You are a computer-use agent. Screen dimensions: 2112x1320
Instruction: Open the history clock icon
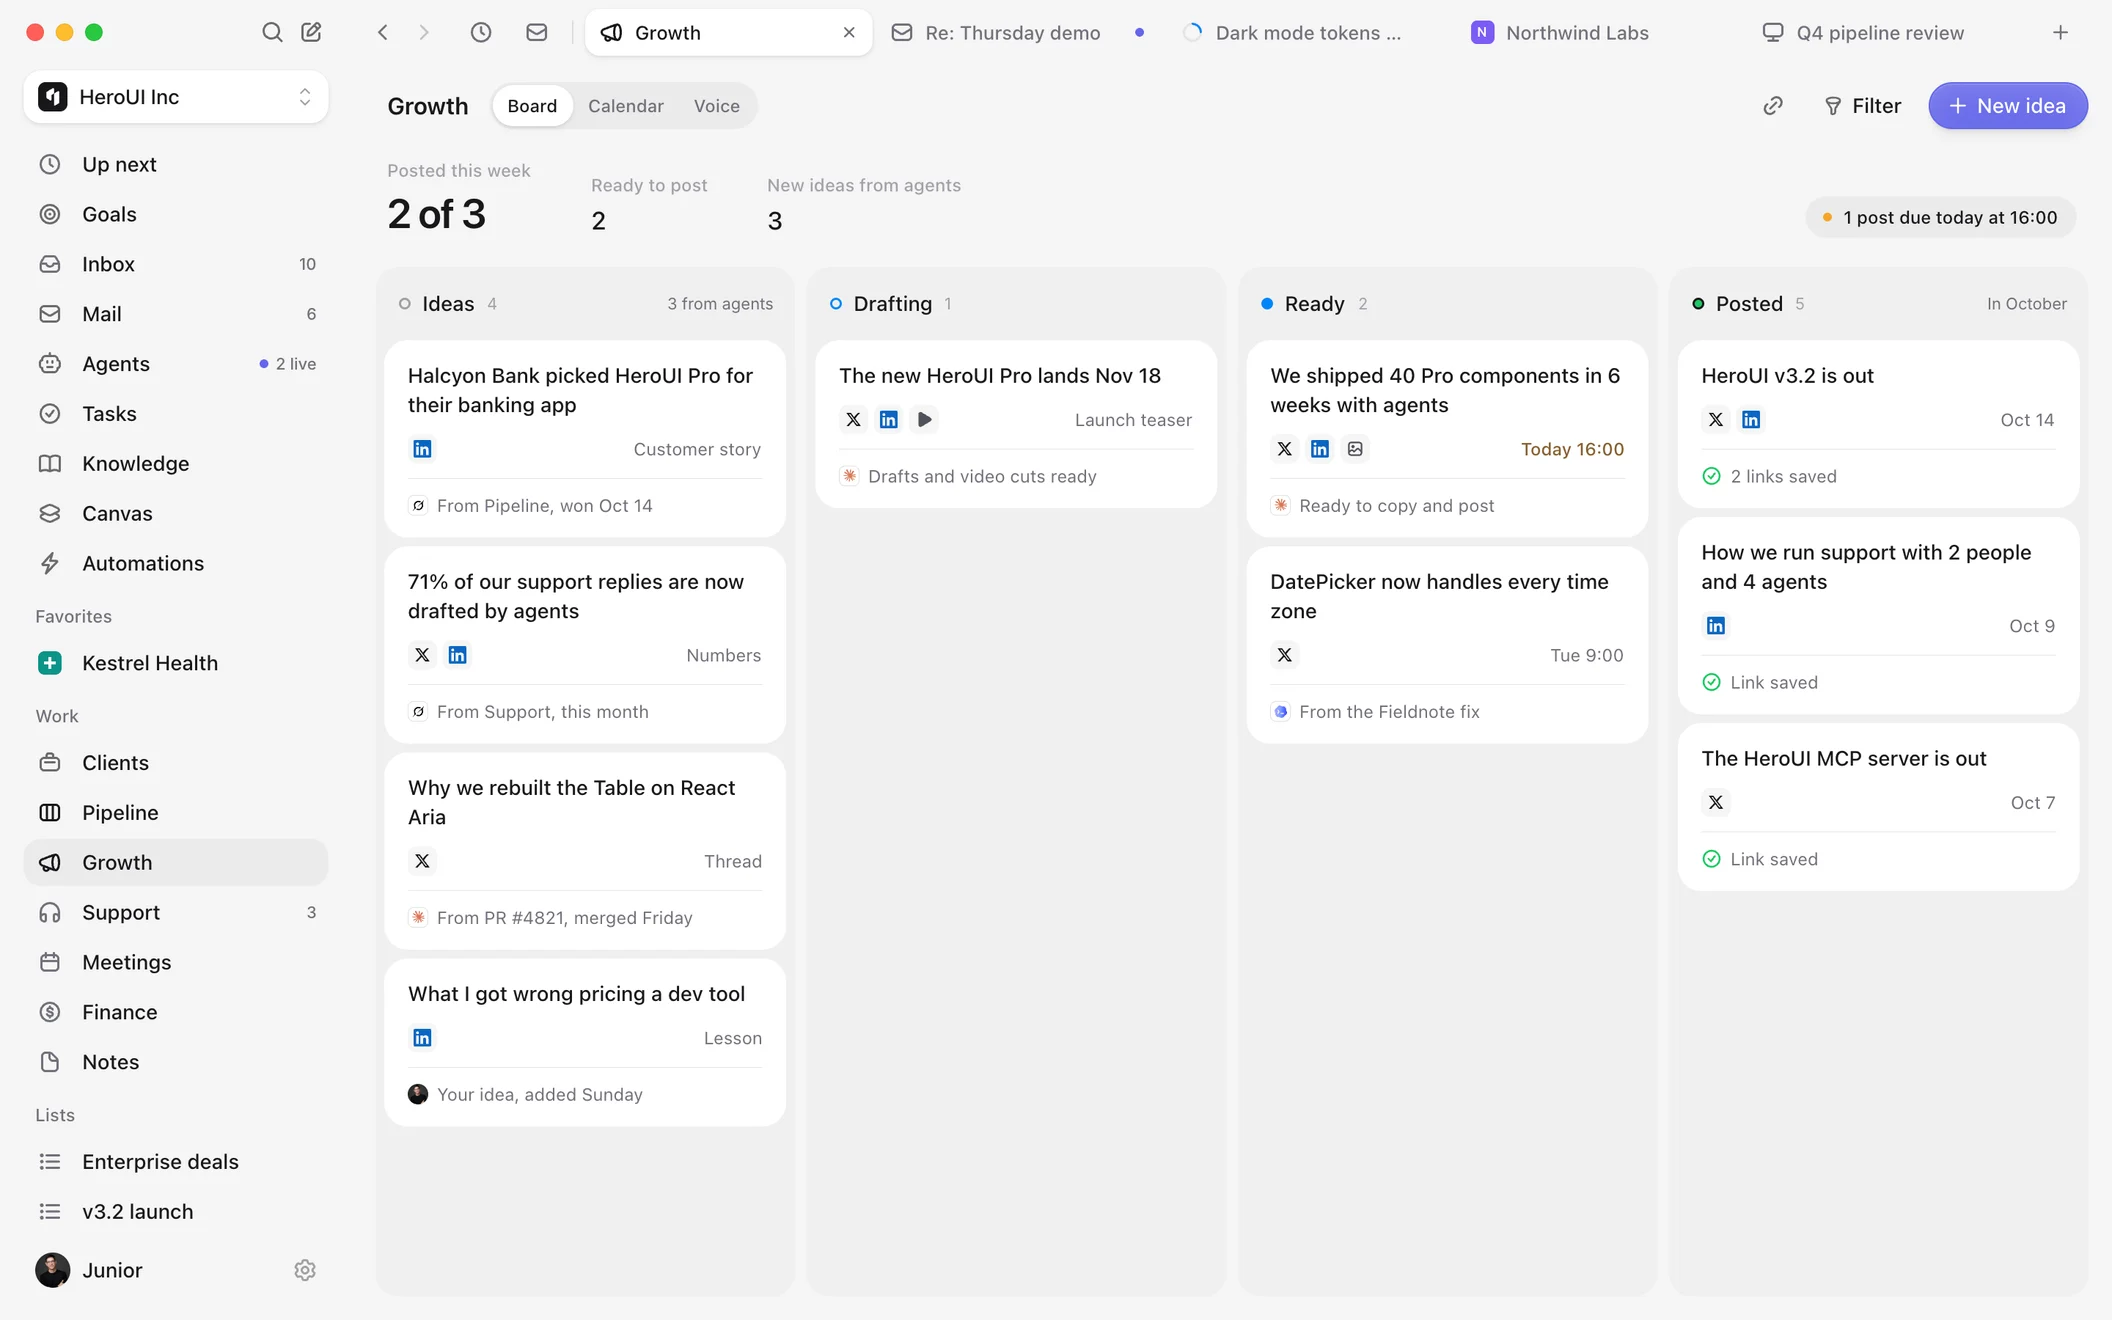[481, 32]
